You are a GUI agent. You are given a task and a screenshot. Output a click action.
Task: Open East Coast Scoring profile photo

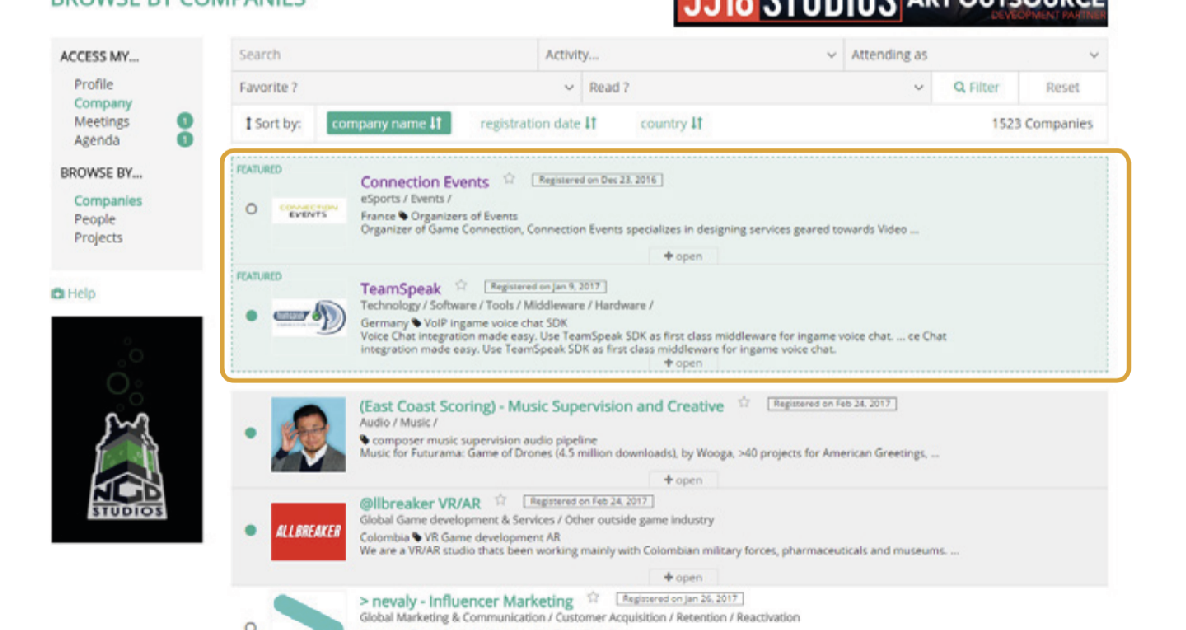309,435
